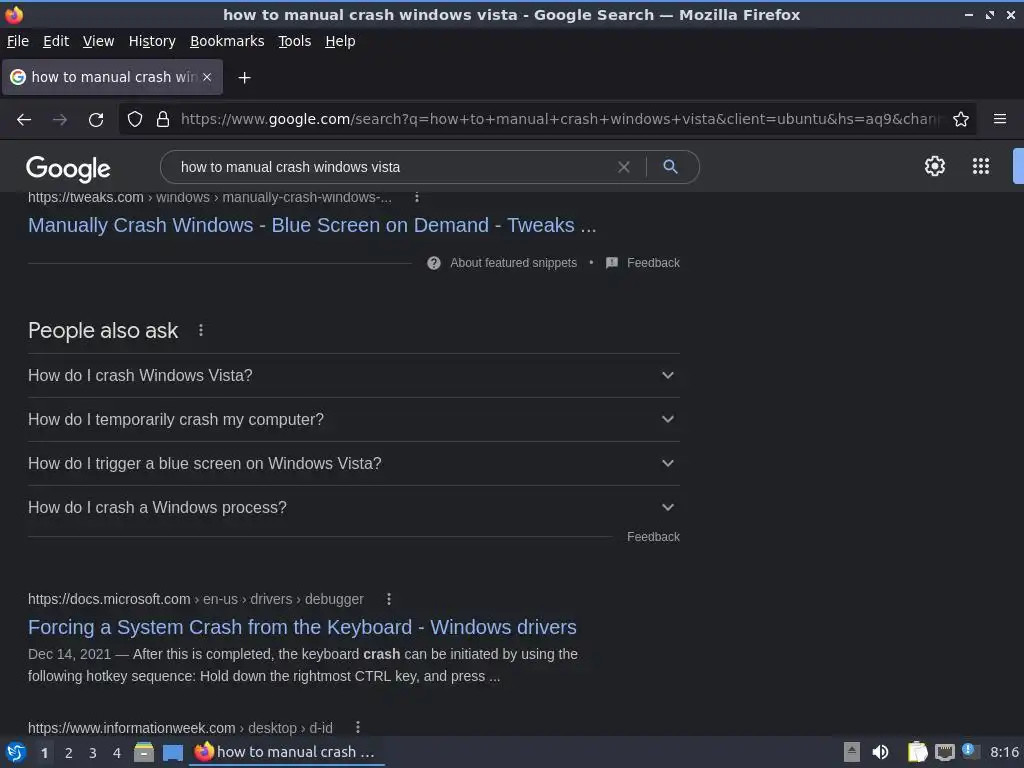Open the Google apps grid

(981, 166)
